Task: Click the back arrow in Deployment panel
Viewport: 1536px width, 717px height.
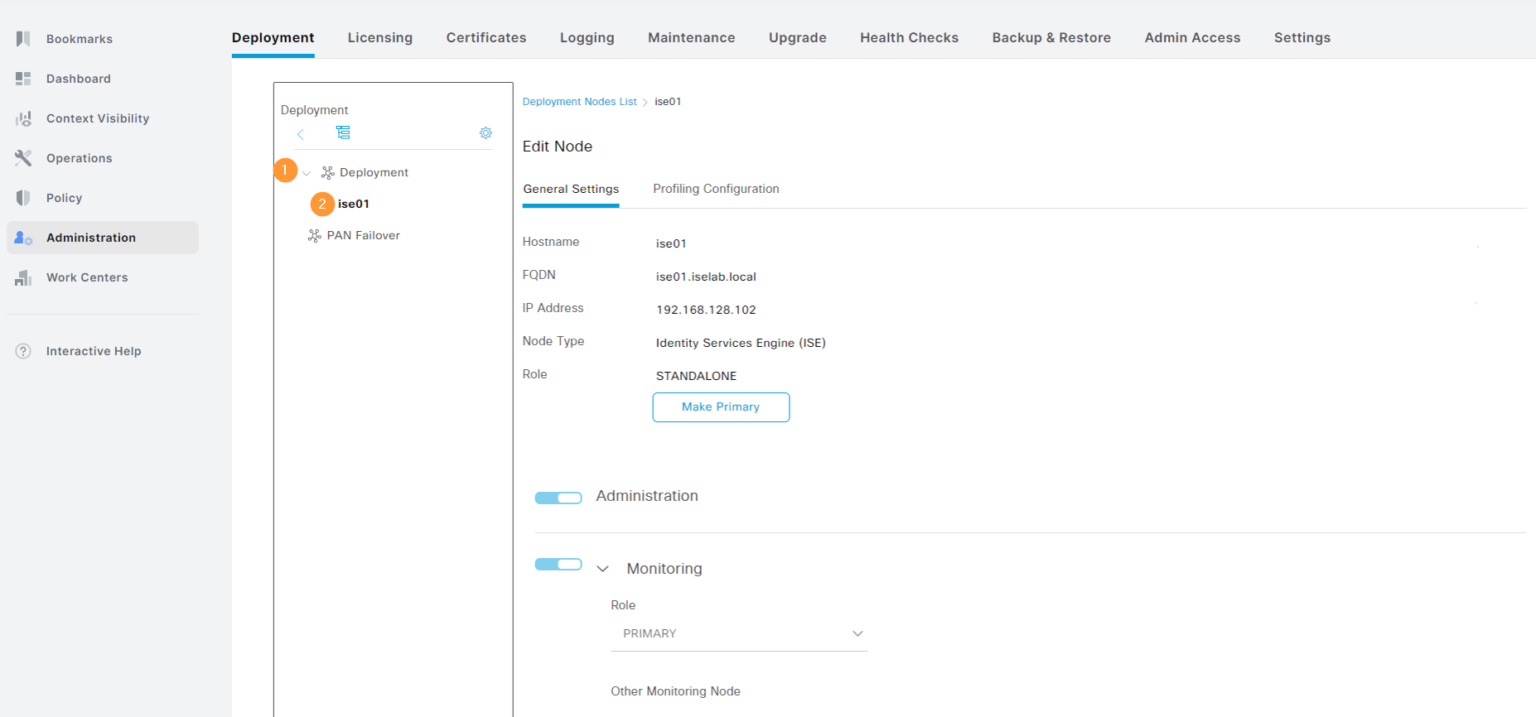Action: point(300,133)
